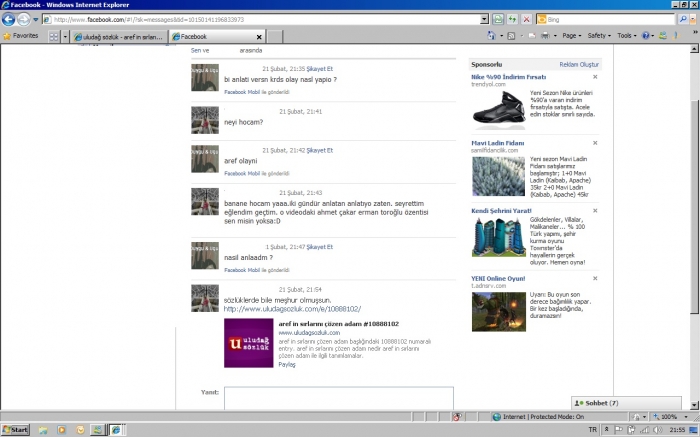Stop loading with the red X icon
Screen dimensions: 700x437
point(526,19)
